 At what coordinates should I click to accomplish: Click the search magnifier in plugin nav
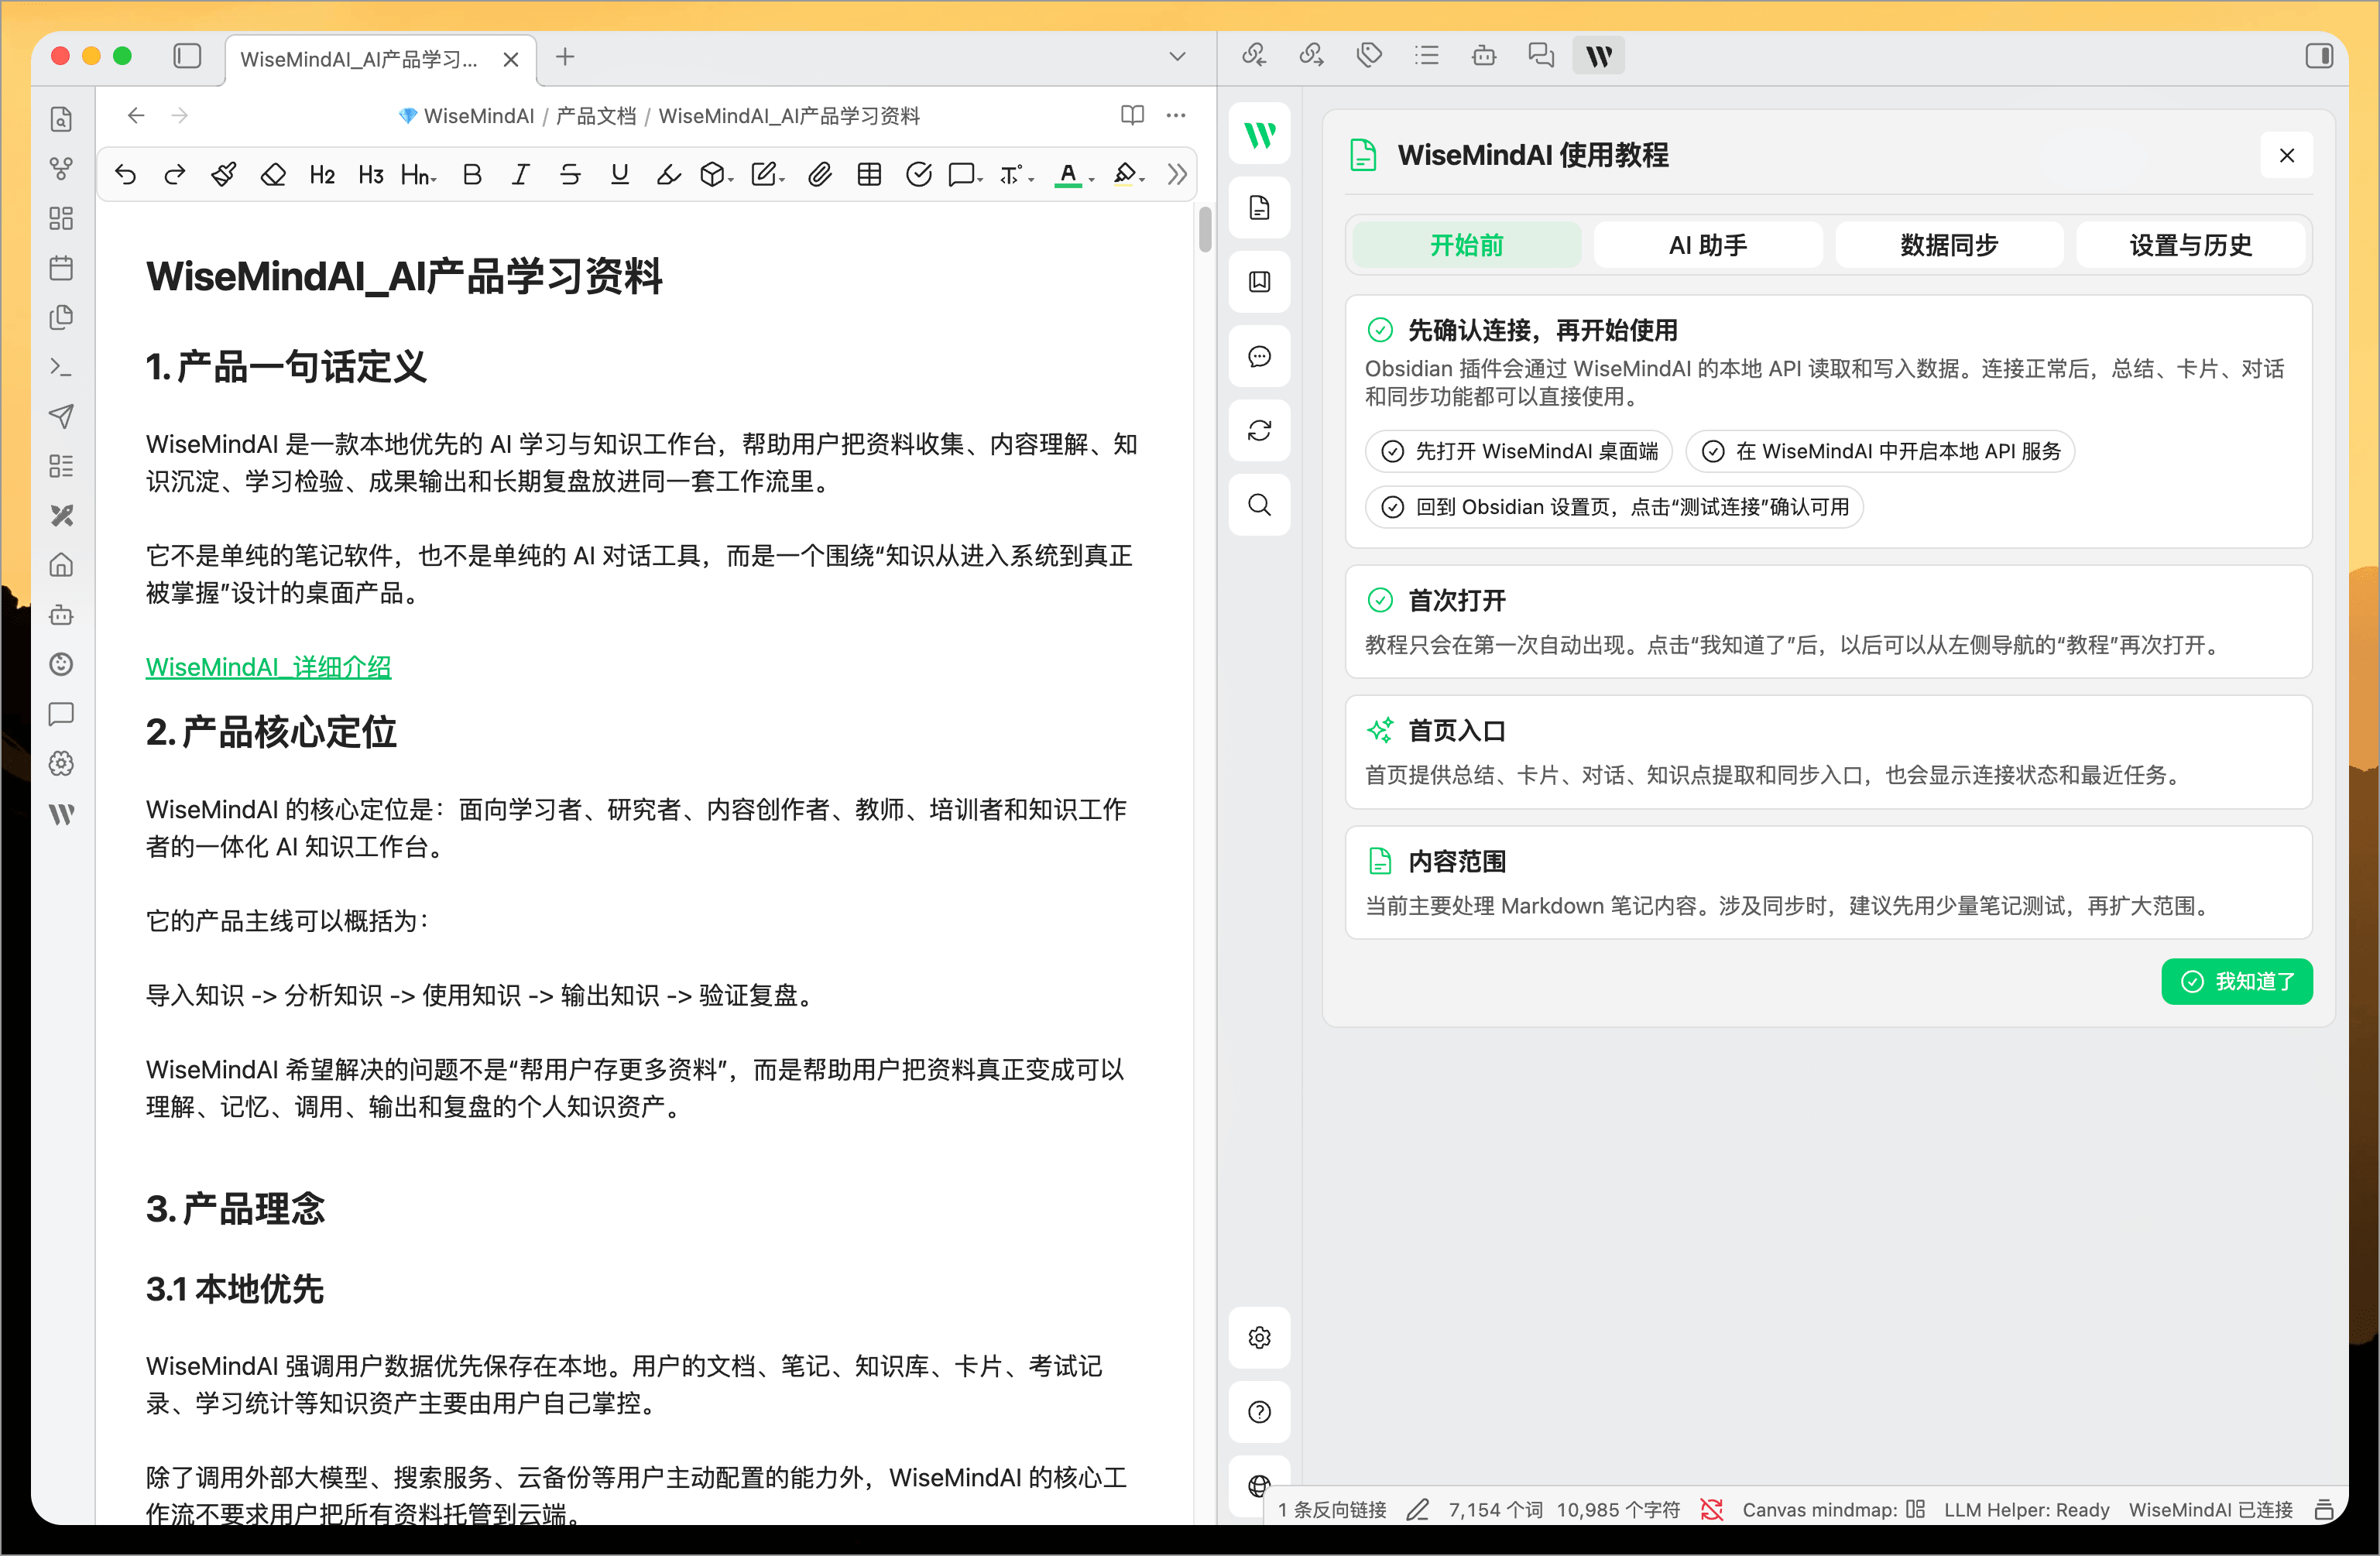pyautogui.click(x=1259, y=504)
